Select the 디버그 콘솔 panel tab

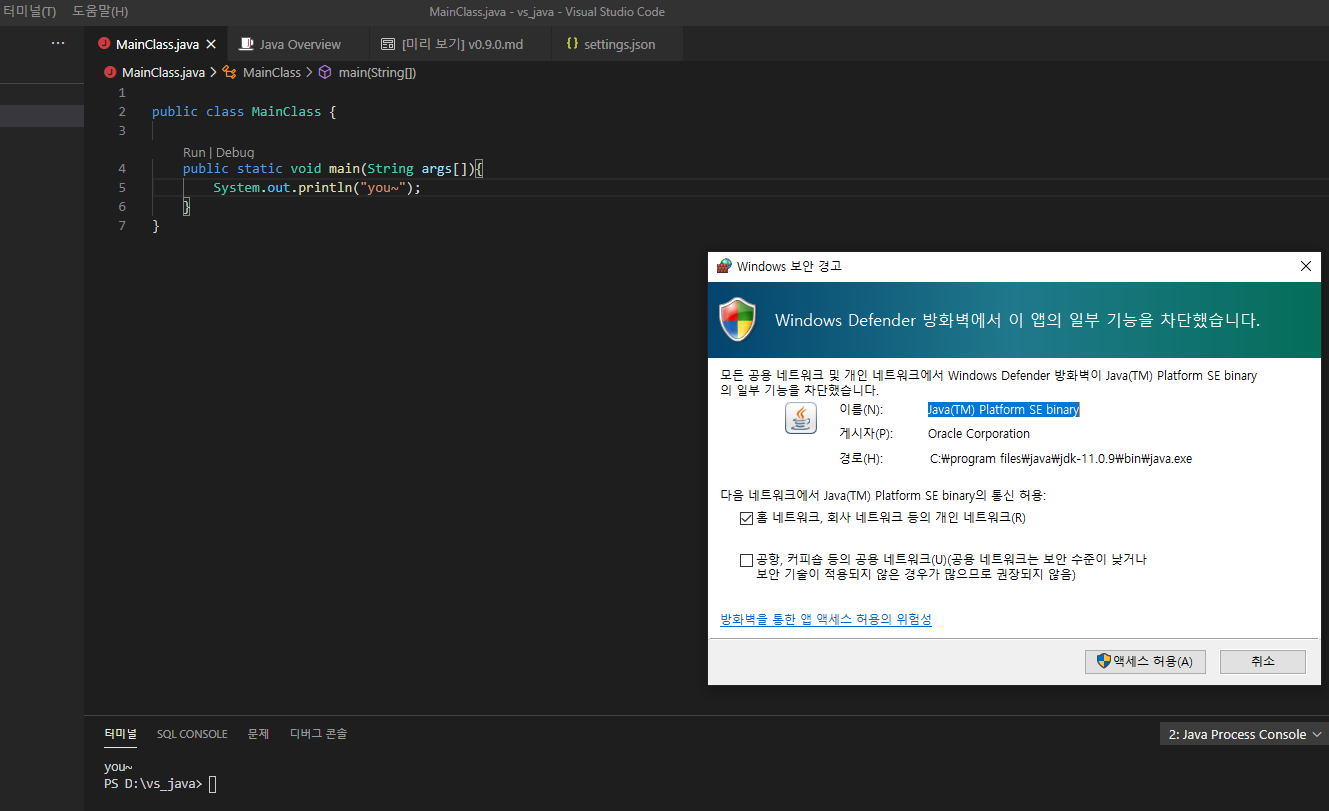pos(318,734)
